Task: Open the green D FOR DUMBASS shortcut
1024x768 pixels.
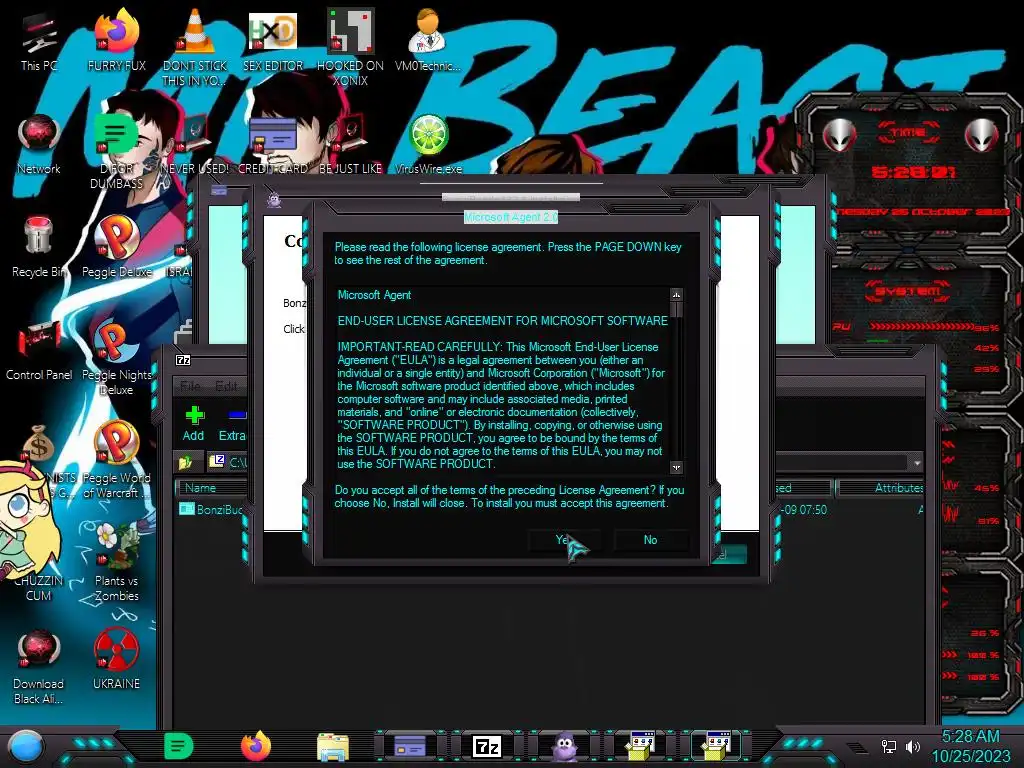Action: coord(116,152)
